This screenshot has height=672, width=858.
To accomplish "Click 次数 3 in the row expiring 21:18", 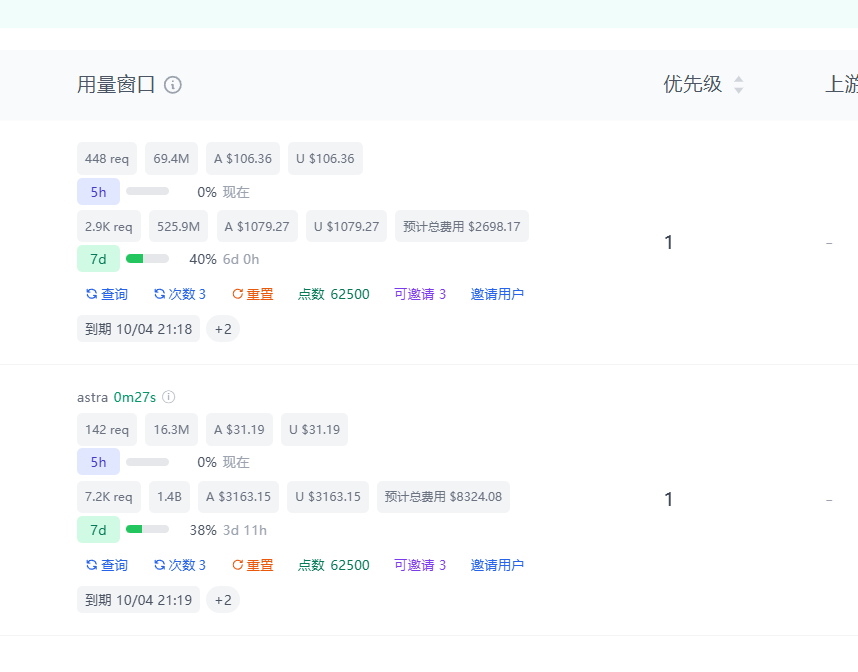I will [x=179, y=294].
